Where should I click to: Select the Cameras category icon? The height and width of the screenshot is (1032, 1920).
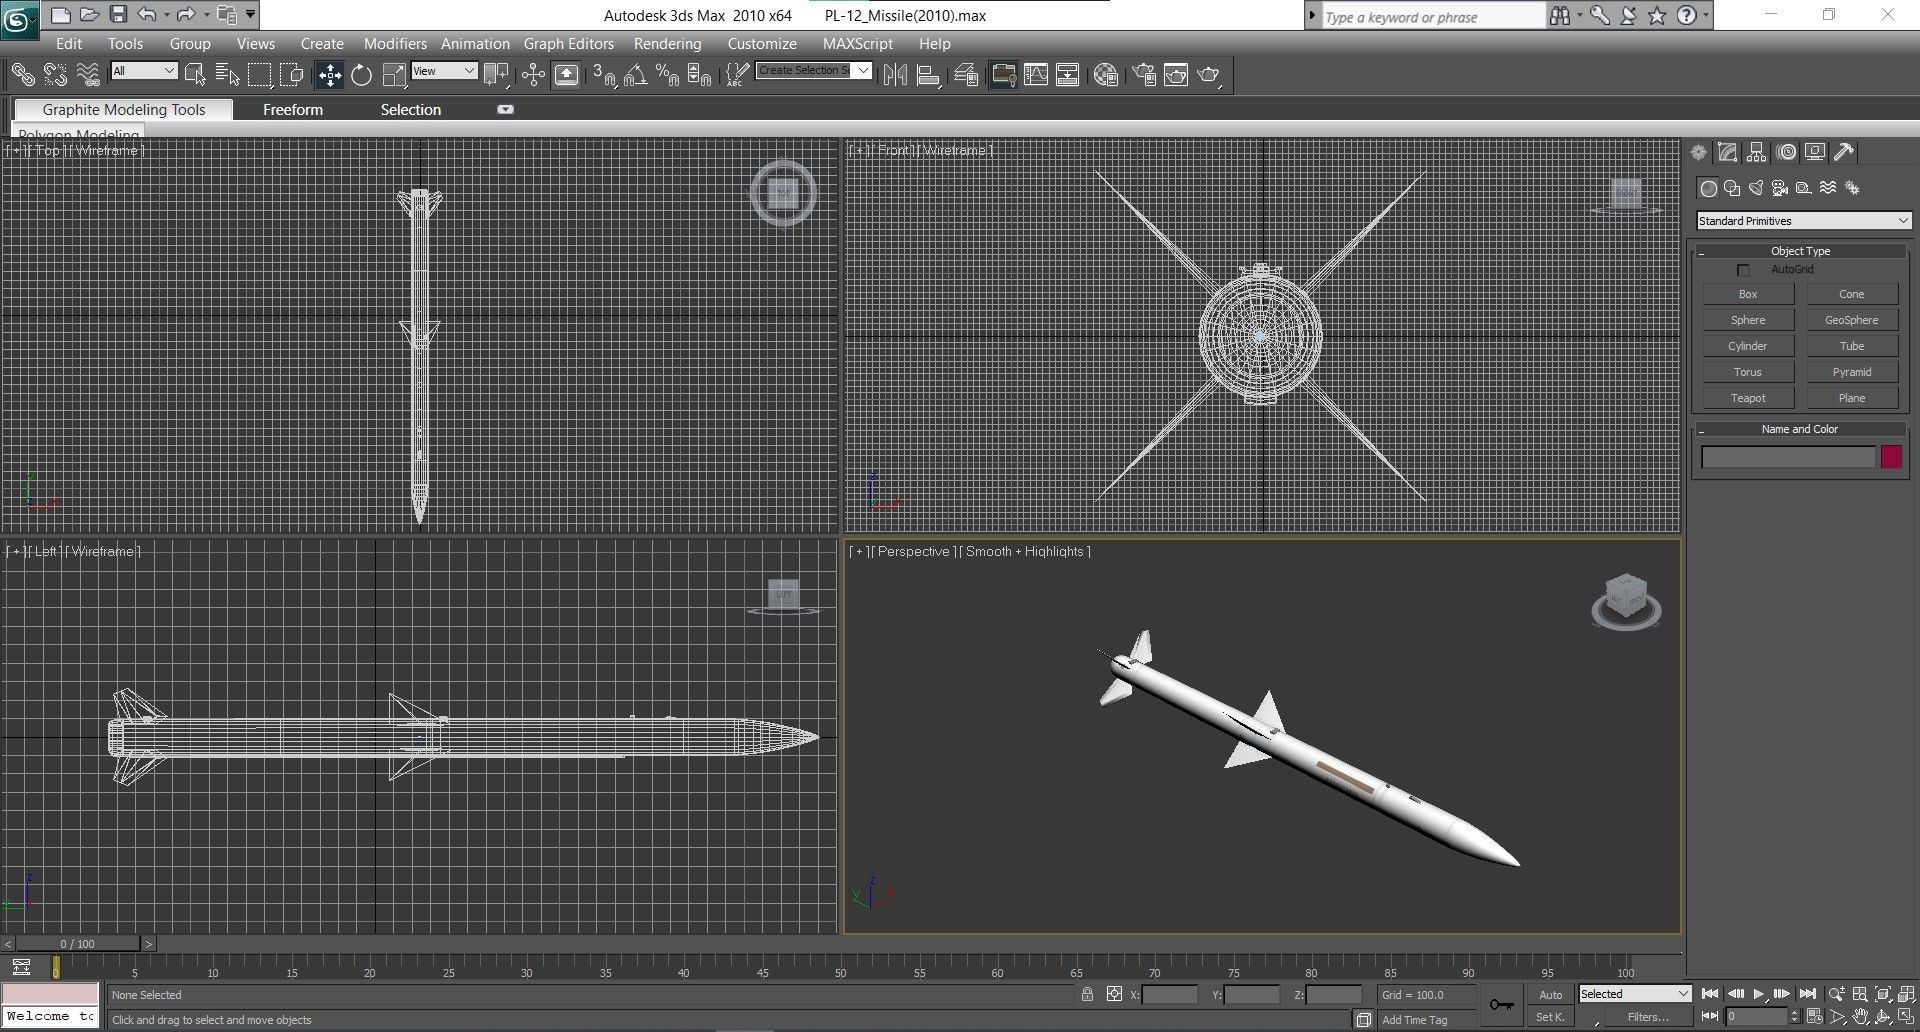pos(1780,188)
